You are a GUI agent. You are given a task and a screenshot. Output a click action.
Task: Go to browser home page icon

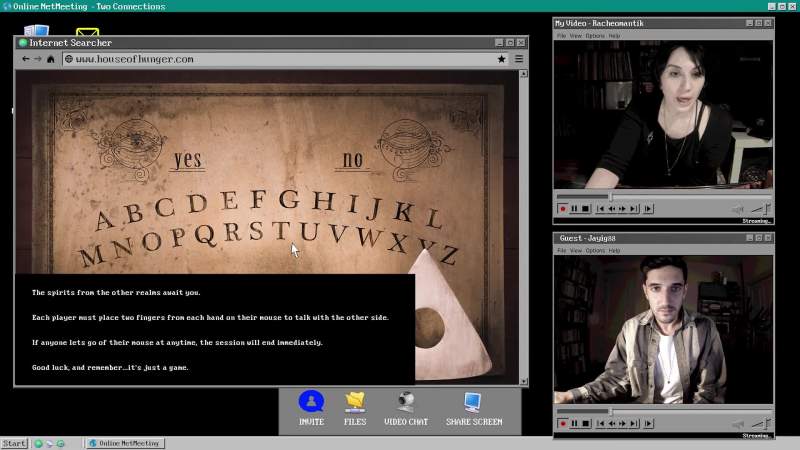pyautogui.click(x=51, y=59)
